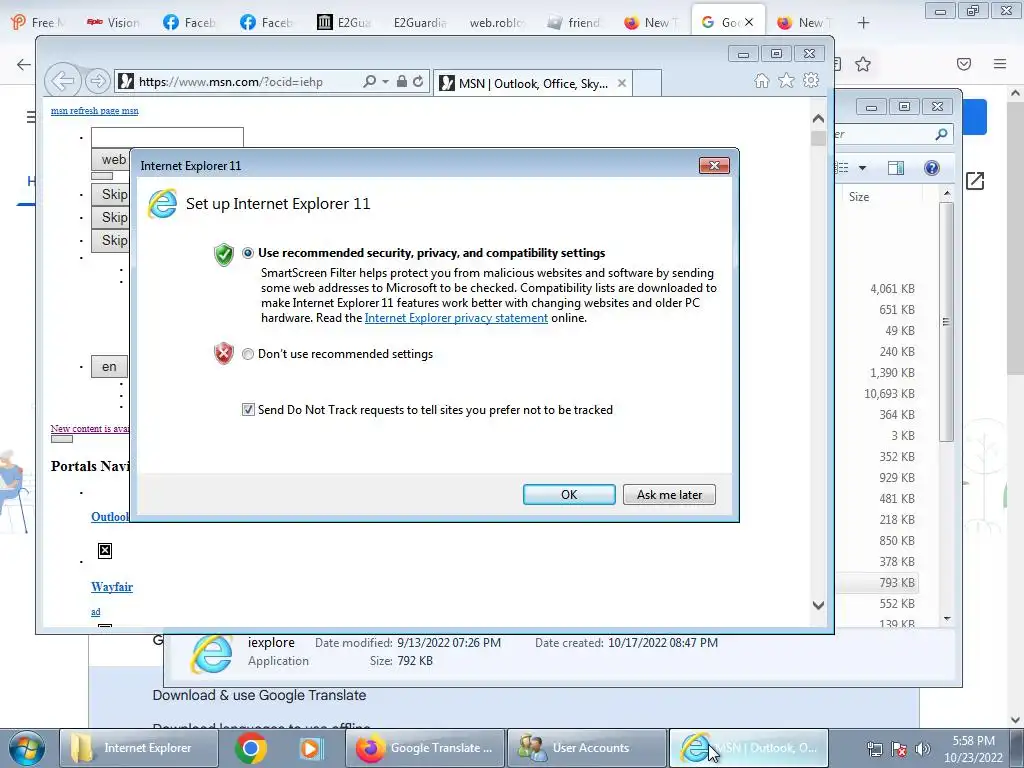The image size is (1024, 768).
Task: Uncheck 'Send Do Not Track requests' checkbox
Action: click(x=248, y=409)
